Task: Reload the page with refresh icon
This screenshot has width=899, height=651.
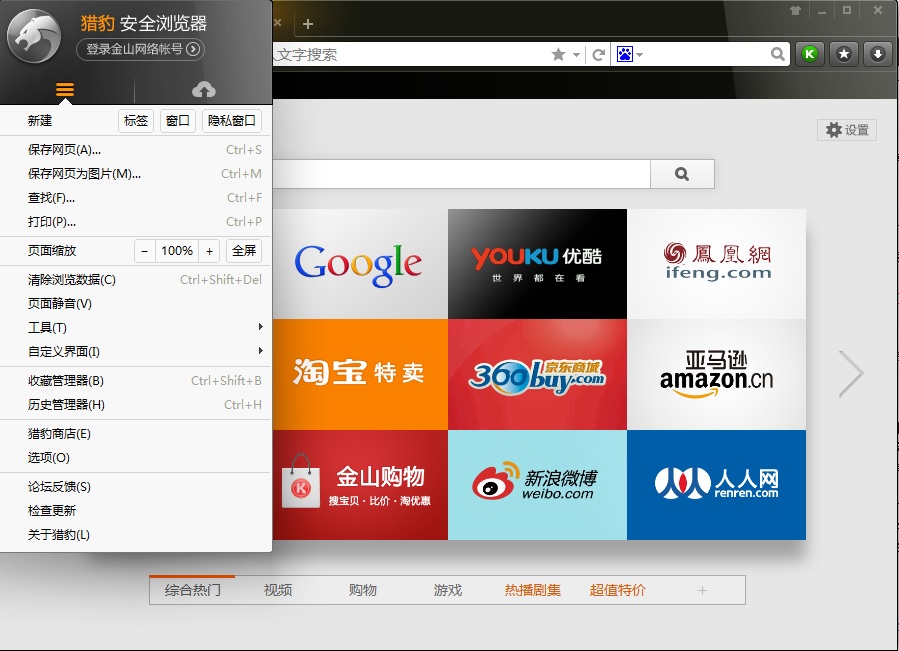Action: coord(599,55)
